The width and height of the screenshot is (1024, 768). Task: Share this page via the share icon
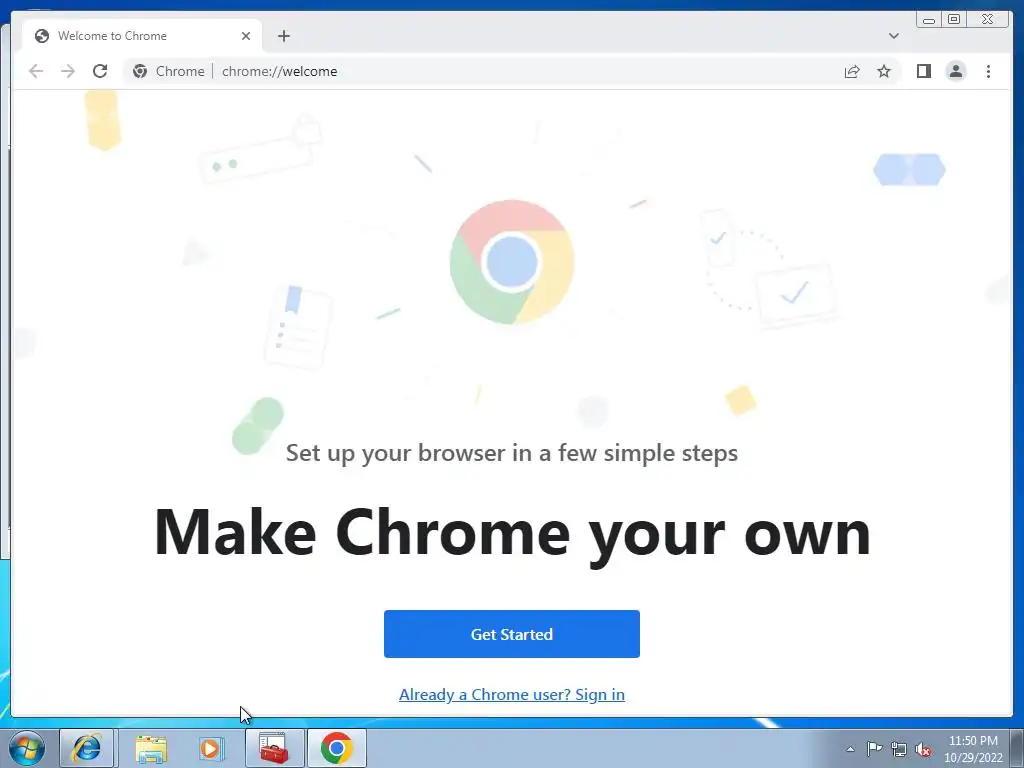852,71
